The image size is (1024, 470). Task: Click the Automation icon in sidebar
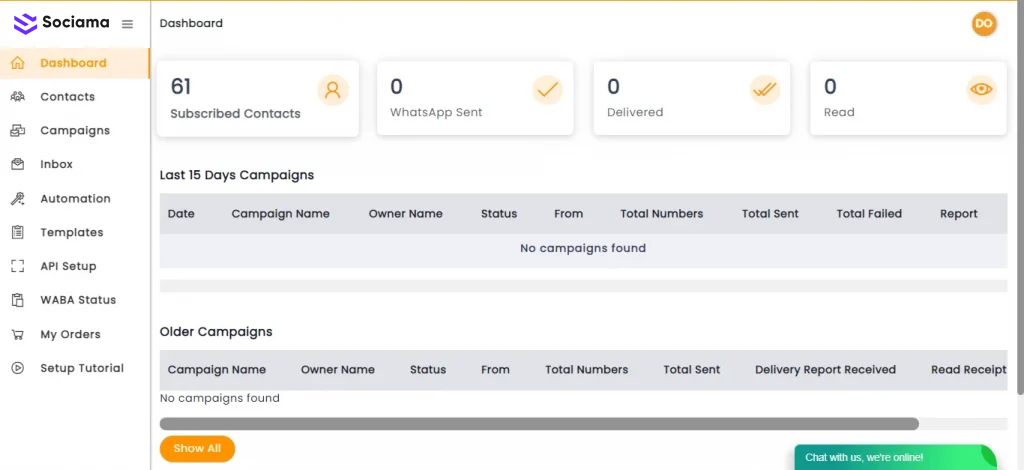point(18,199)
